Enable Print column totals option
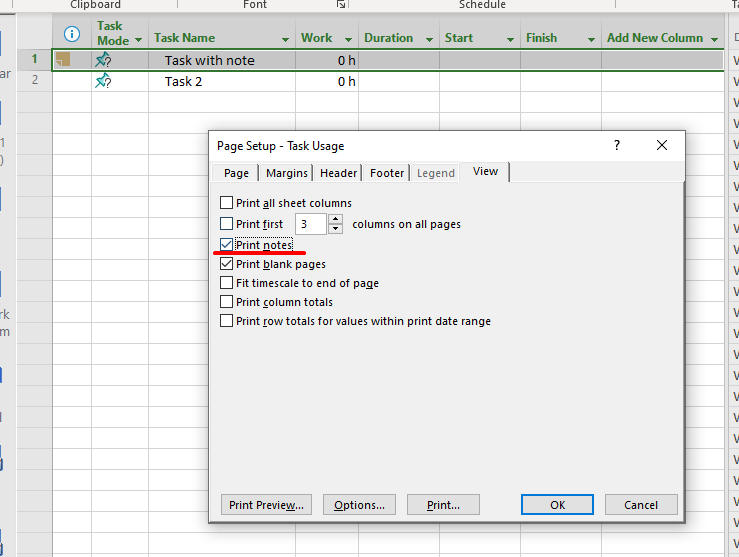739x557 pixels. tap(226, 302)
